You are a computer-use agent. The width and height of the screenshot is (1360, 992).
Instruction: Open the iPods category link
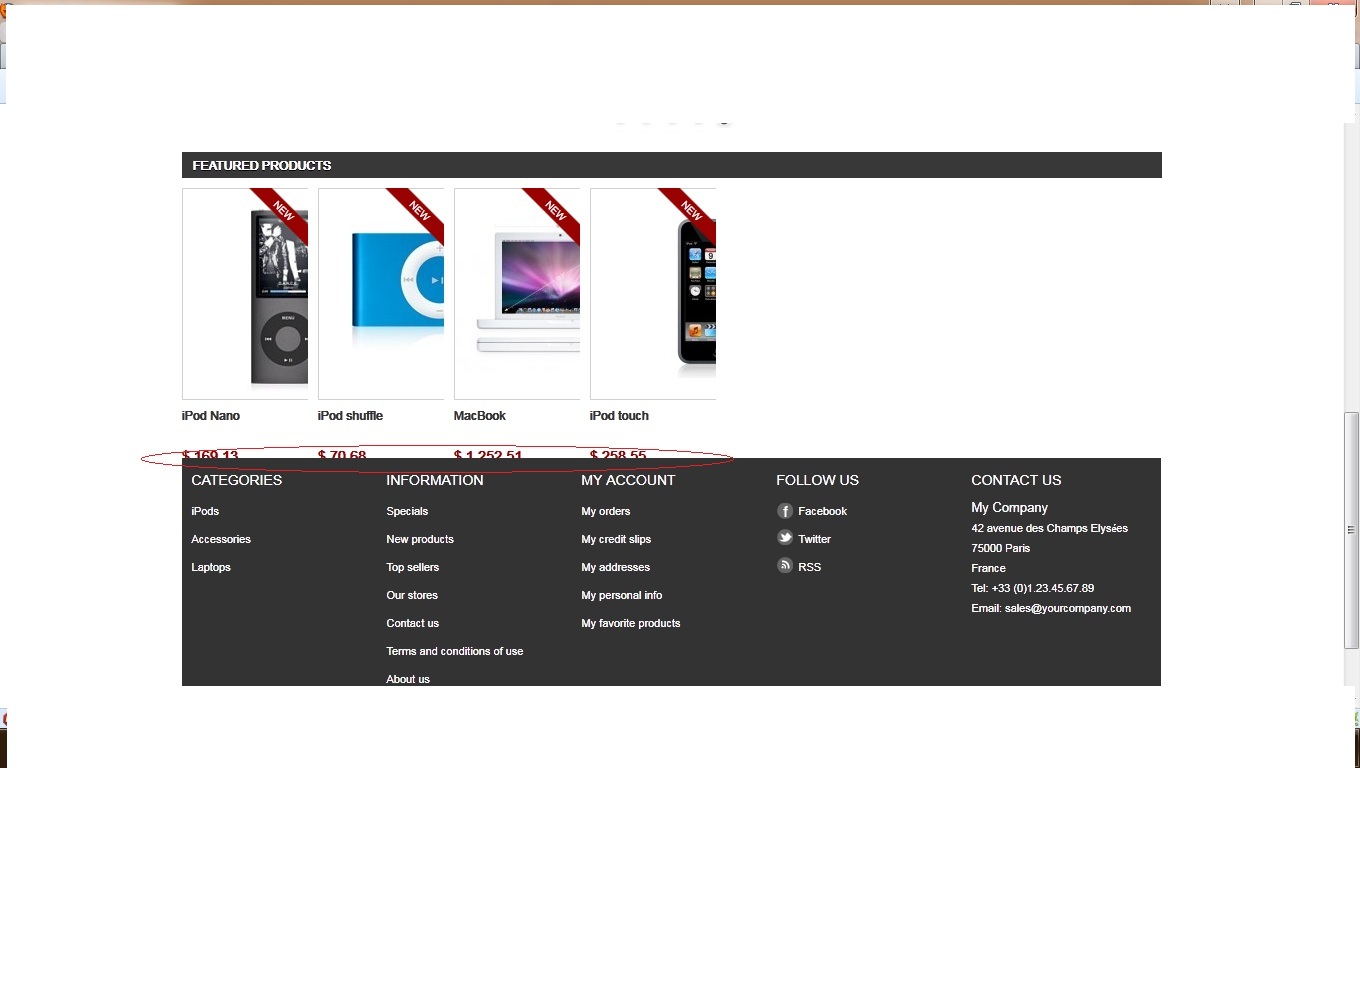pyautogui.click(x=205, y=511)
